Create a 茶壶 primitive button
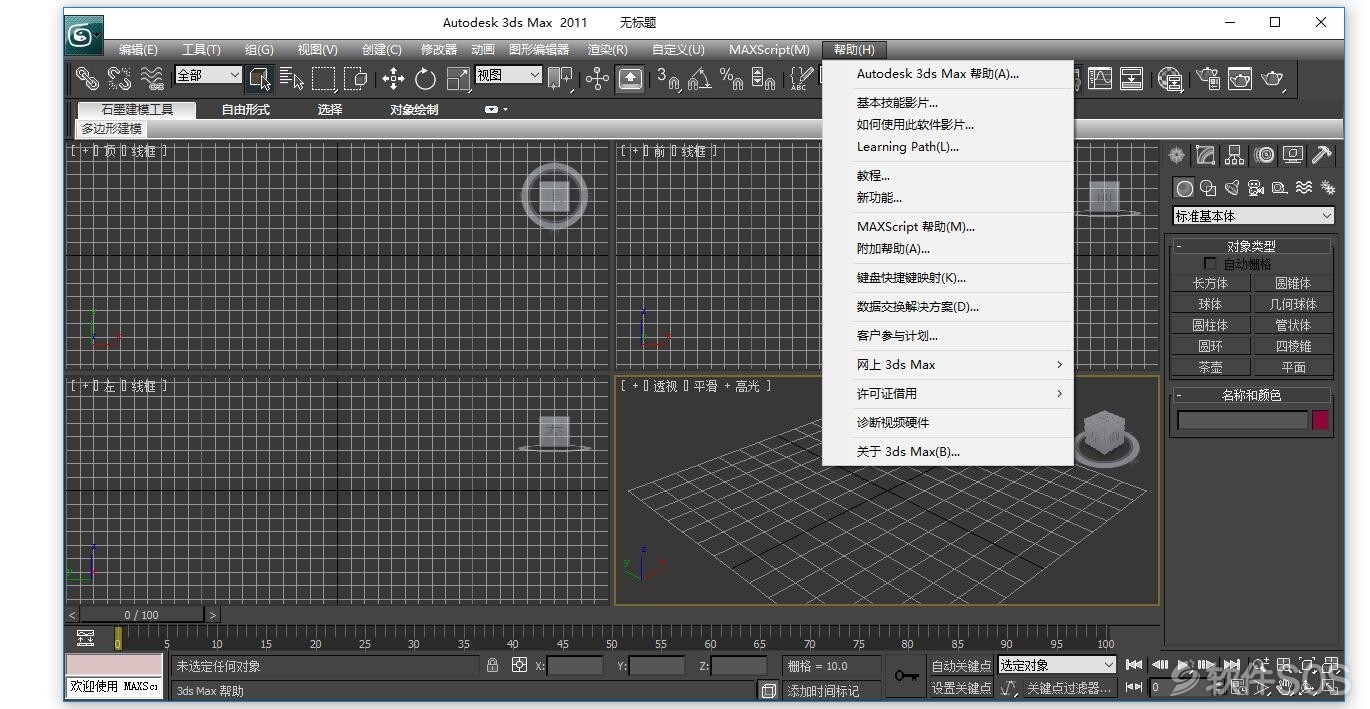The width and height of the screenshot is (1370, 709). coord(1210,367)
